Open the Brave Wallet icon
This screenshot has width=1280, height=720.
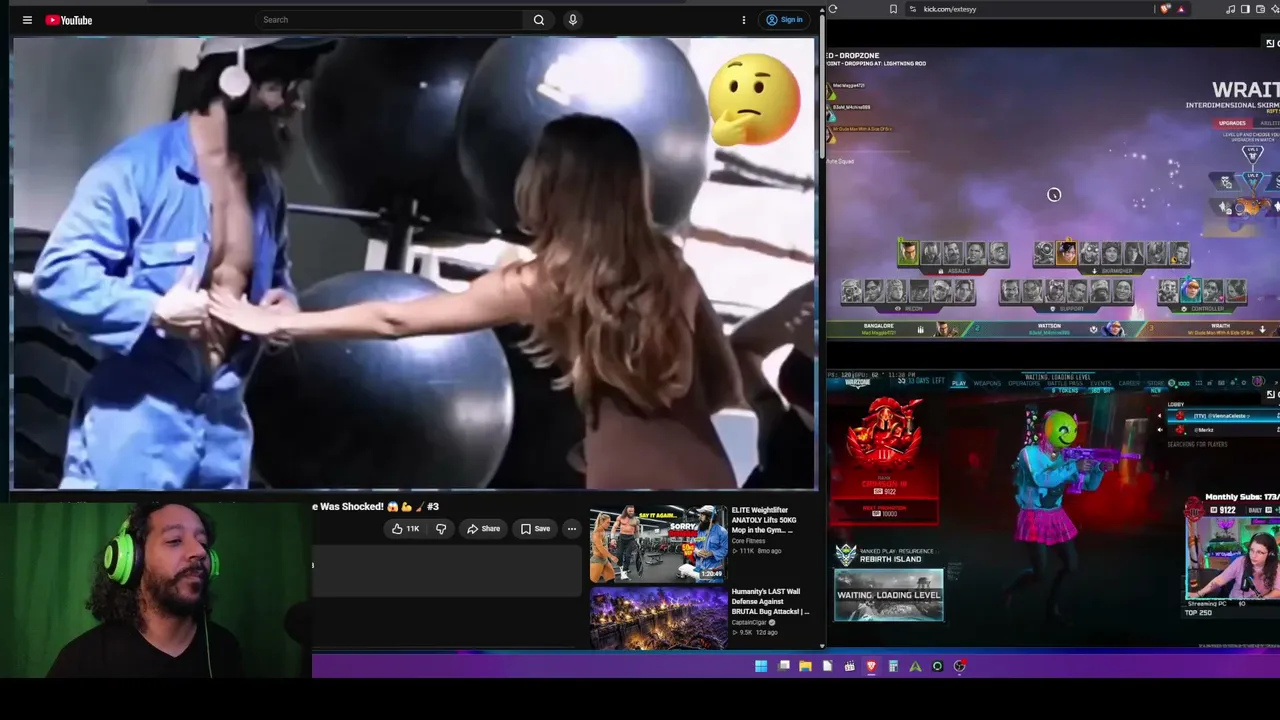coord(1260,9)
